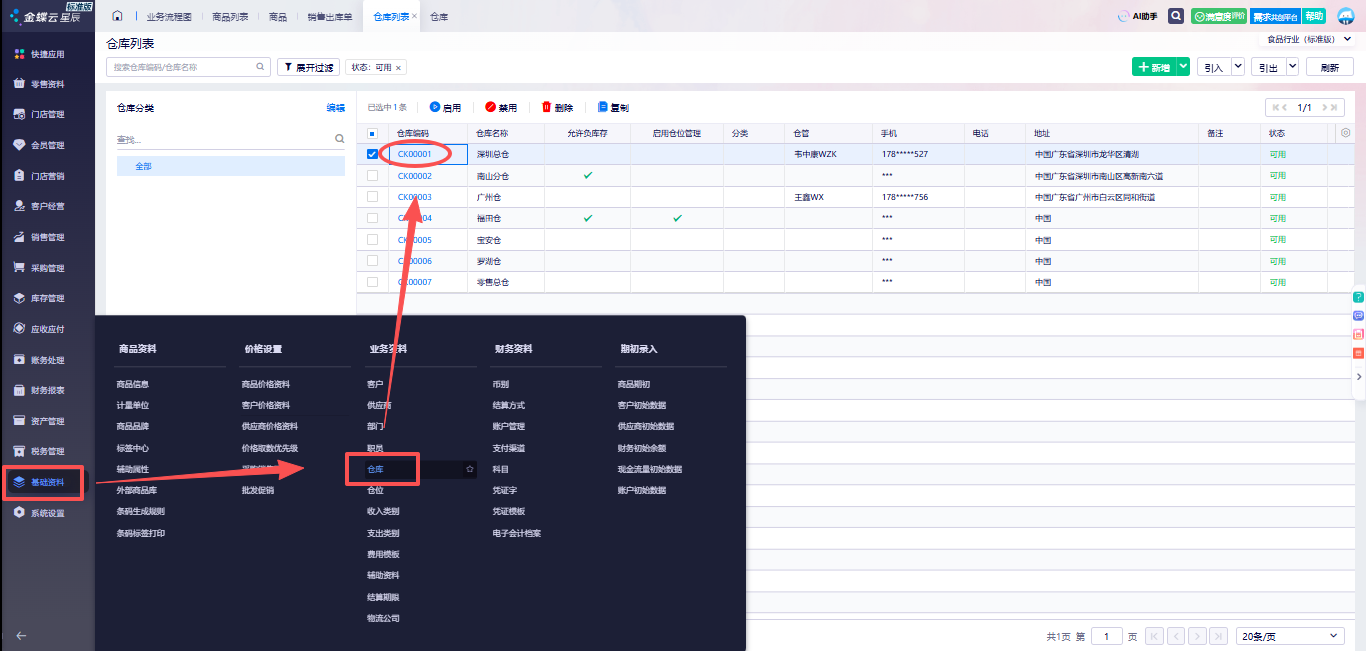Uncheck the checkbox for row CK00001

372,154
